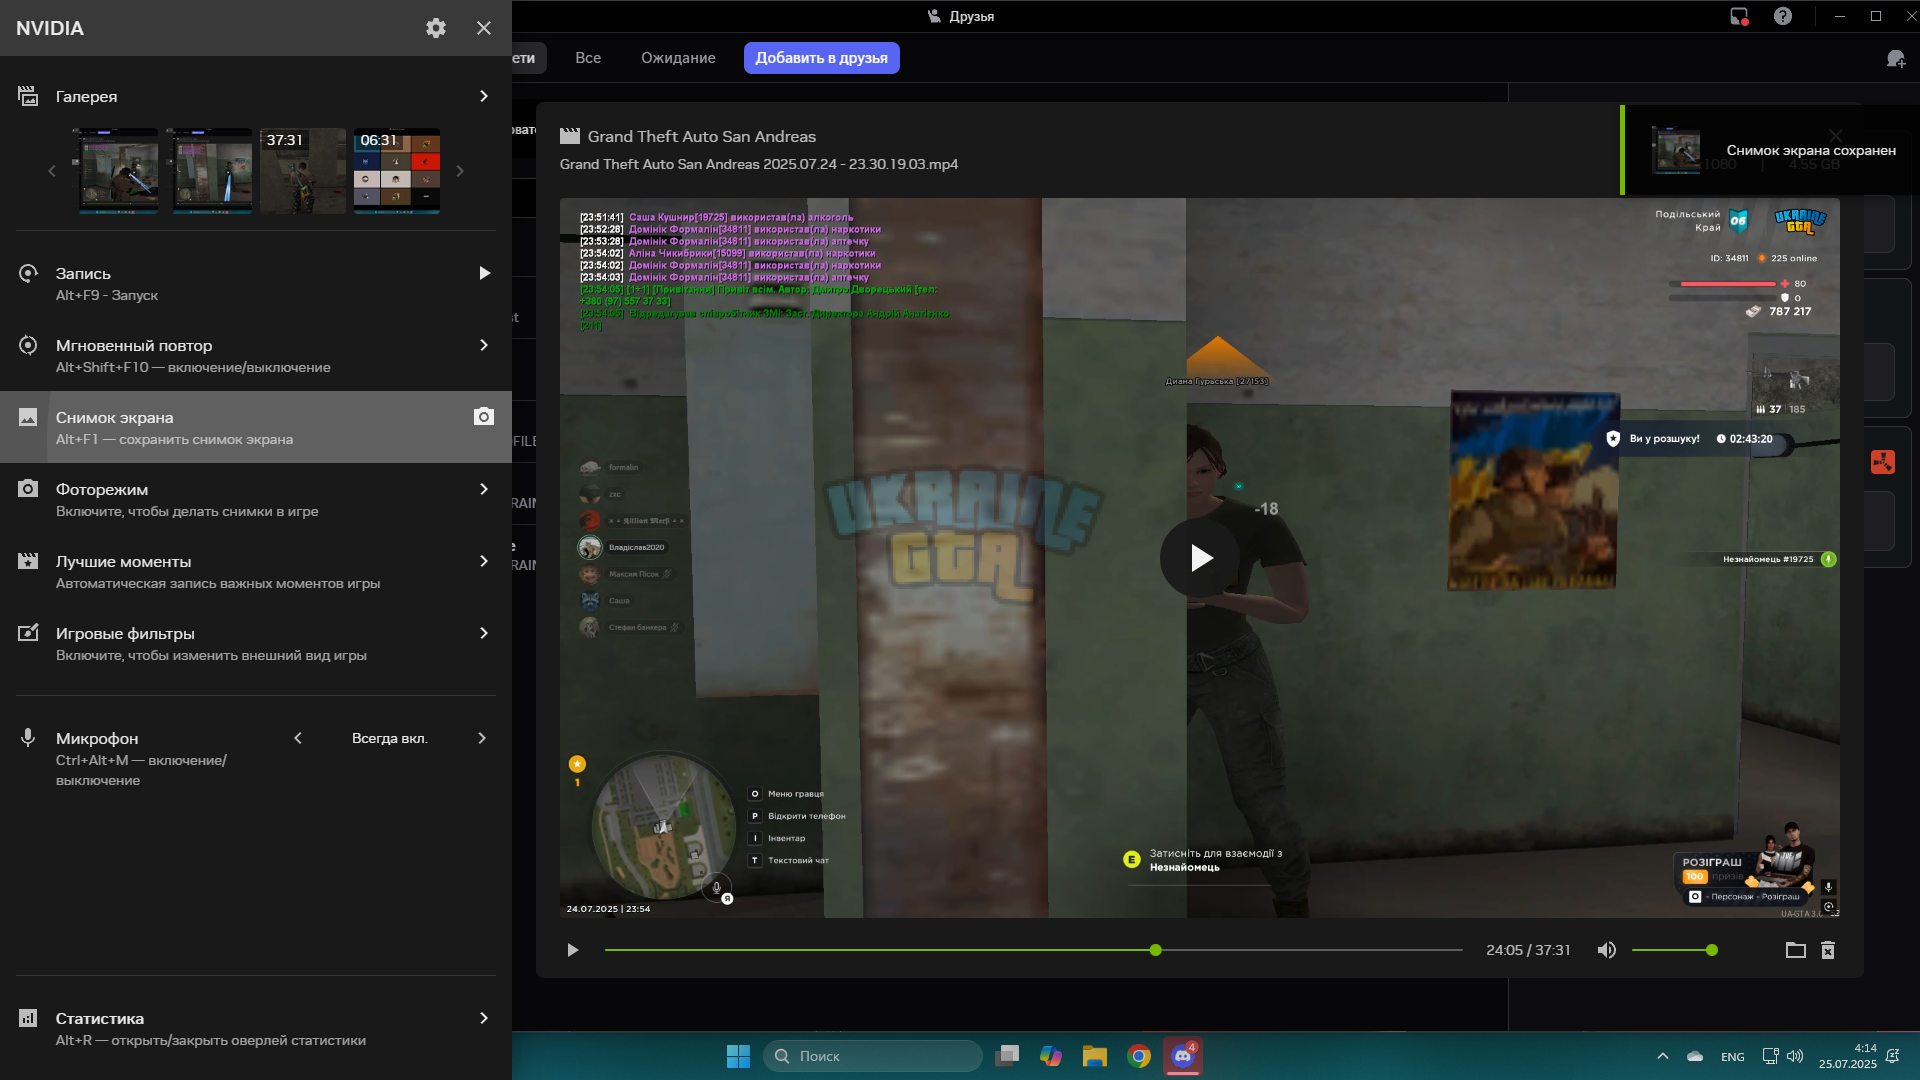Click the ENG language indicator
Image resolution: width=1920 pixels, height=1080 pixels.
[1733, 1057]
